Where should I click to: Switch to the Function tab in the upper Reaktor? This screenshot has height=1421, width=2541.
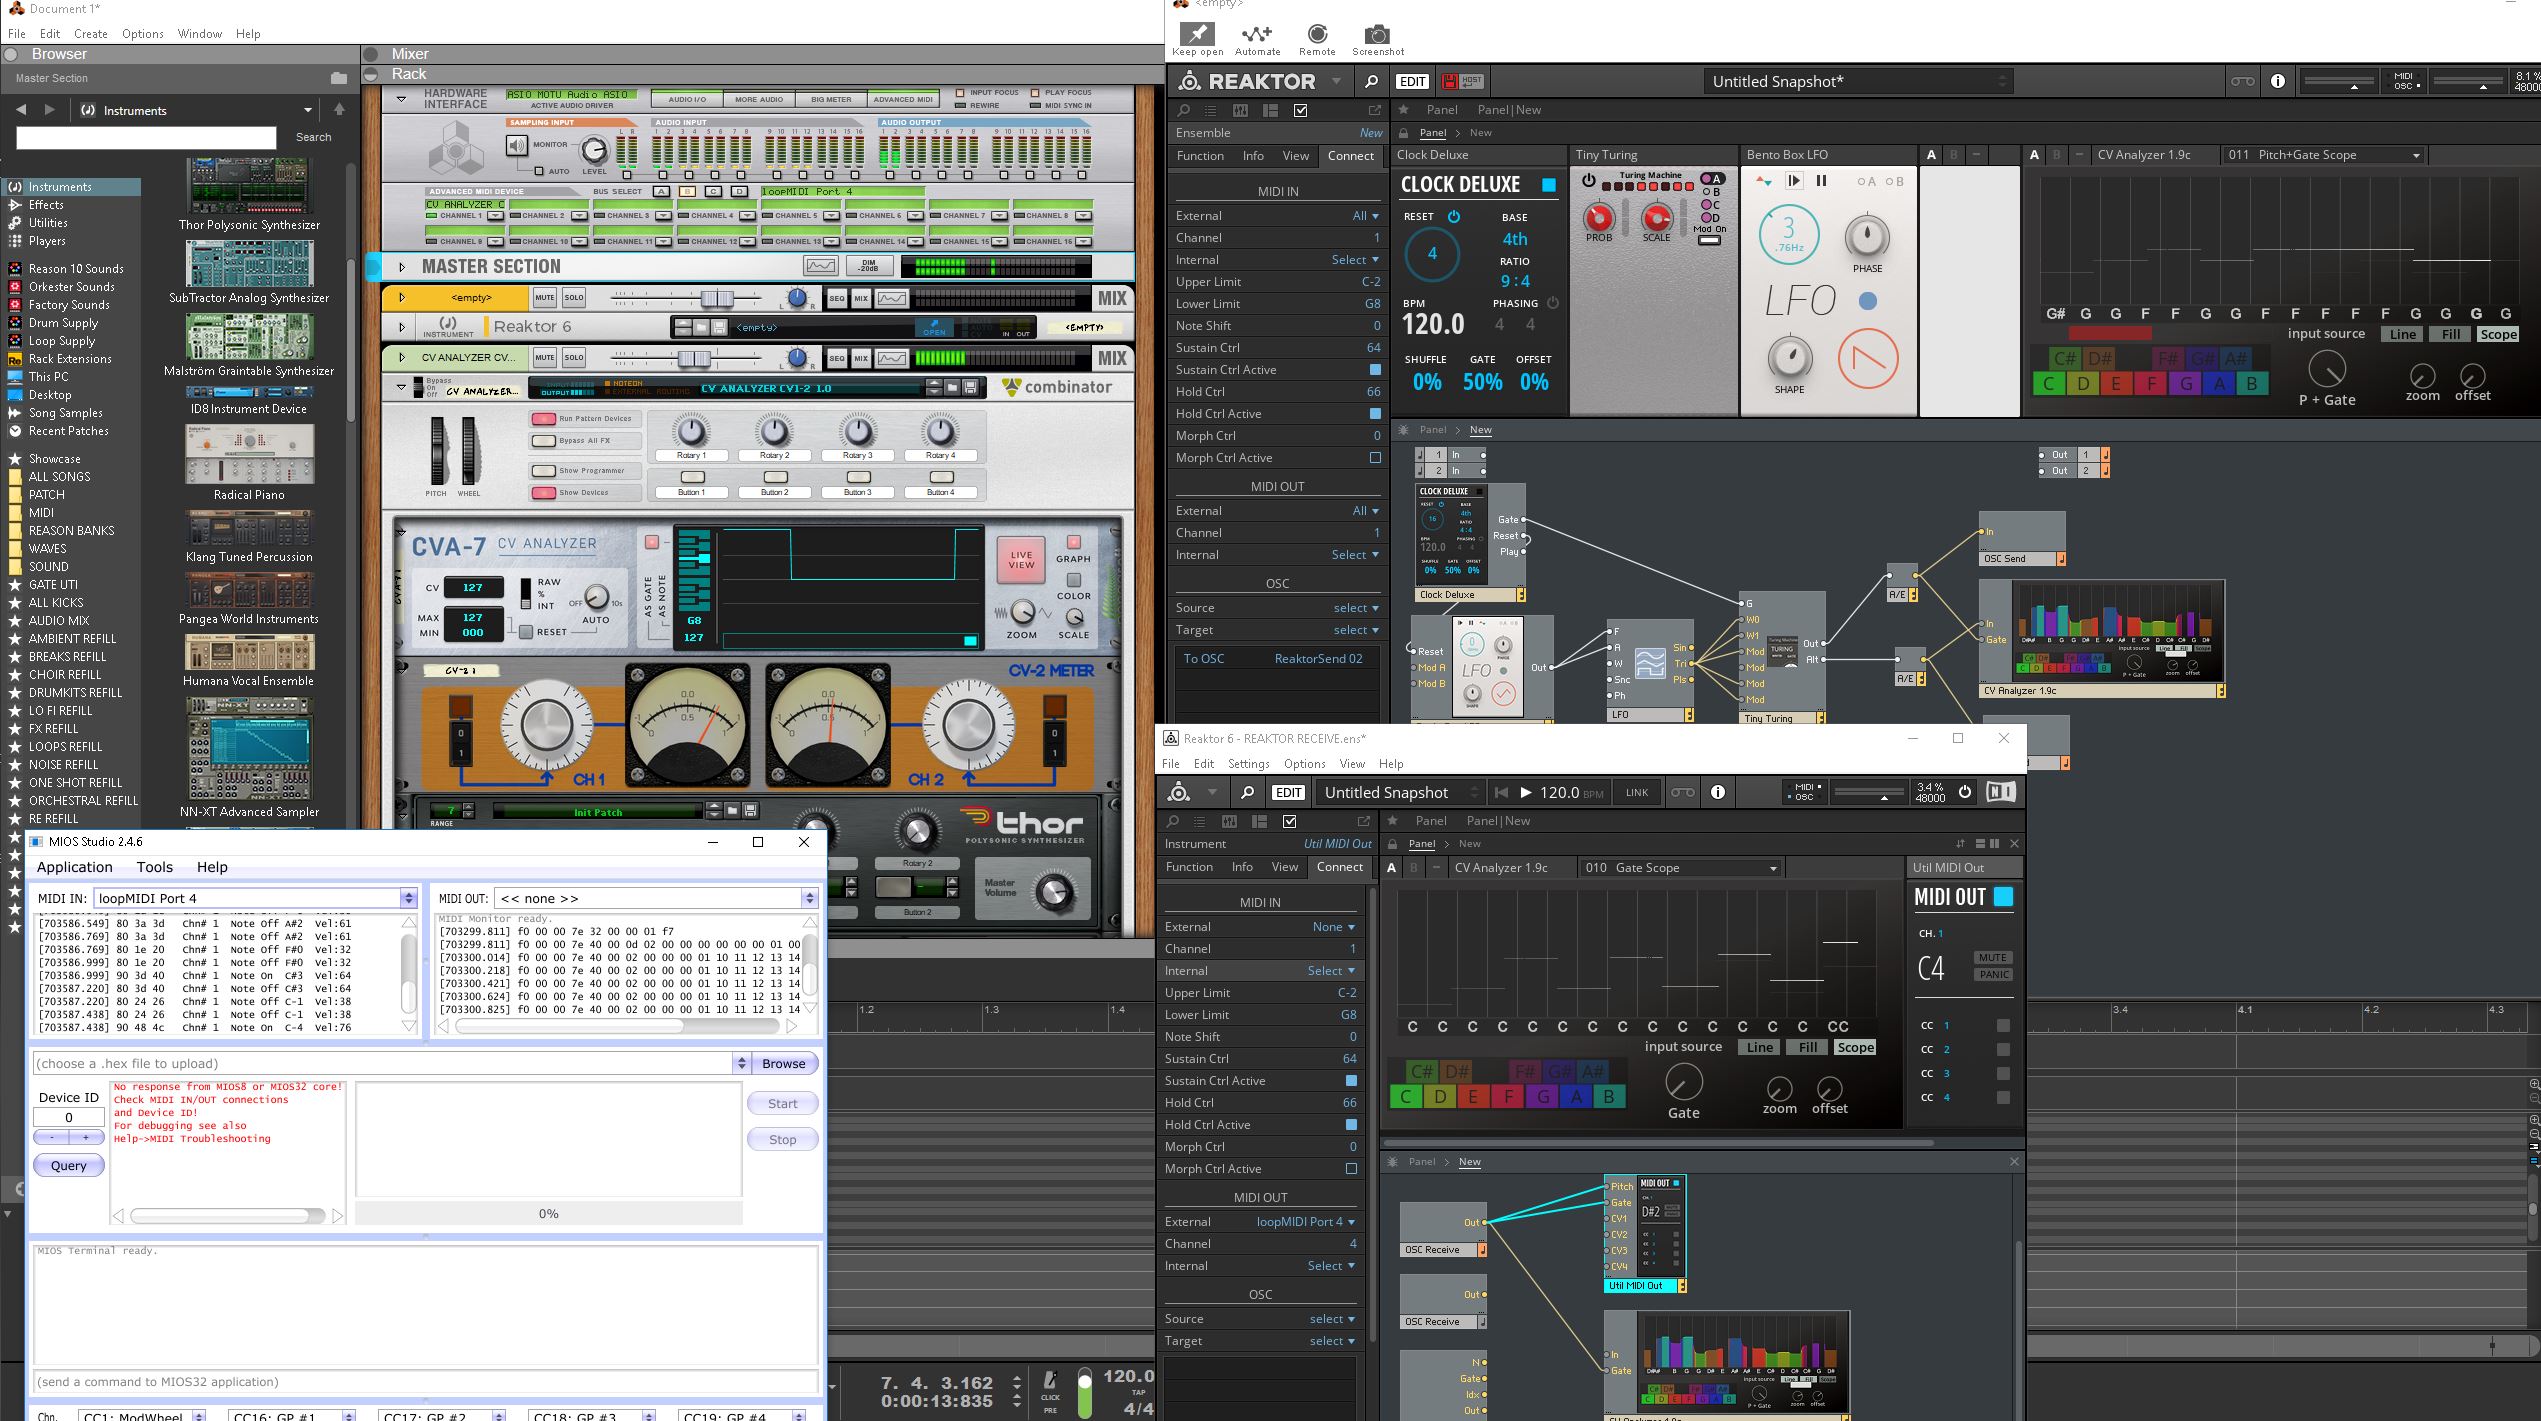pos(1200,156)
